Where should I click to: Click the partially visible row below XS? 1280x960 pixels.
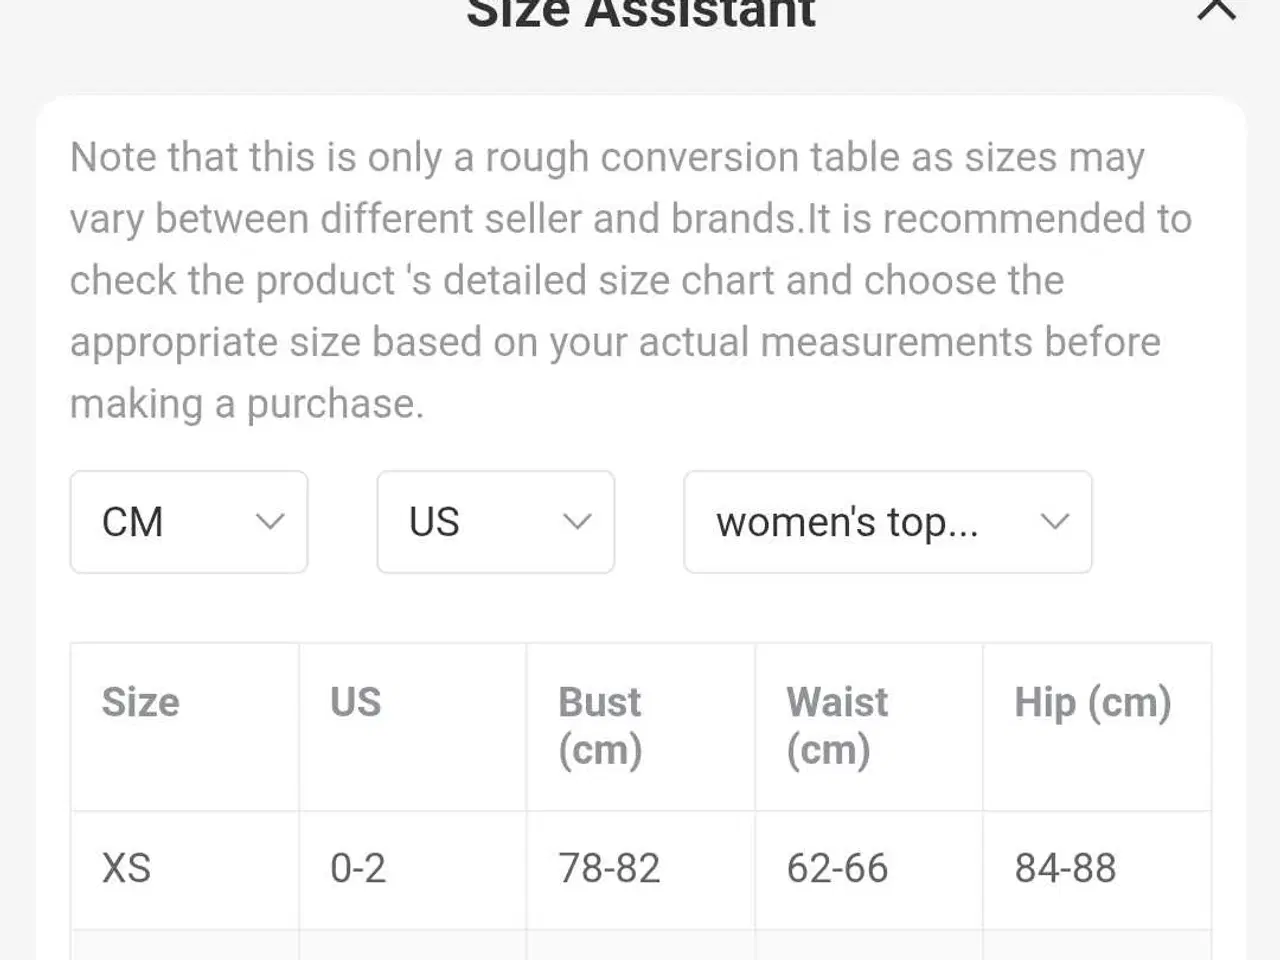pyautogui.click(x=640, y=946)
